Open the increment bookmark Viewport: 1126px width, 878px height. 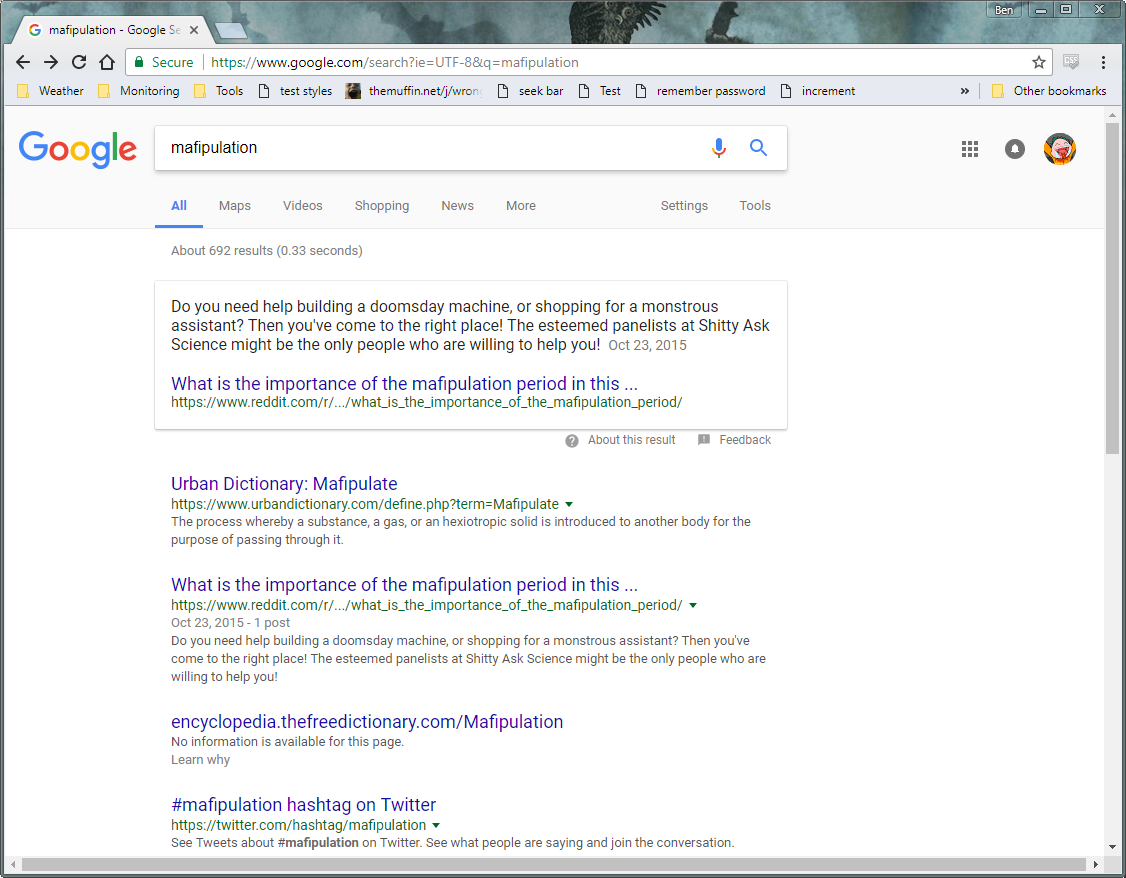[818, 91]
